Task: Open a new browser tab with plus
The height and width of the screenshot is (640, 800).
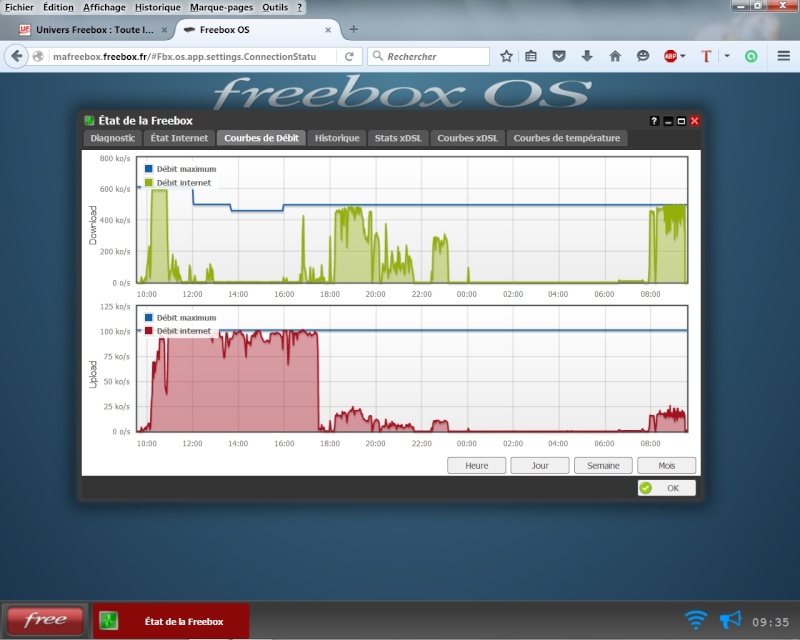Action: tap(354, 30)
